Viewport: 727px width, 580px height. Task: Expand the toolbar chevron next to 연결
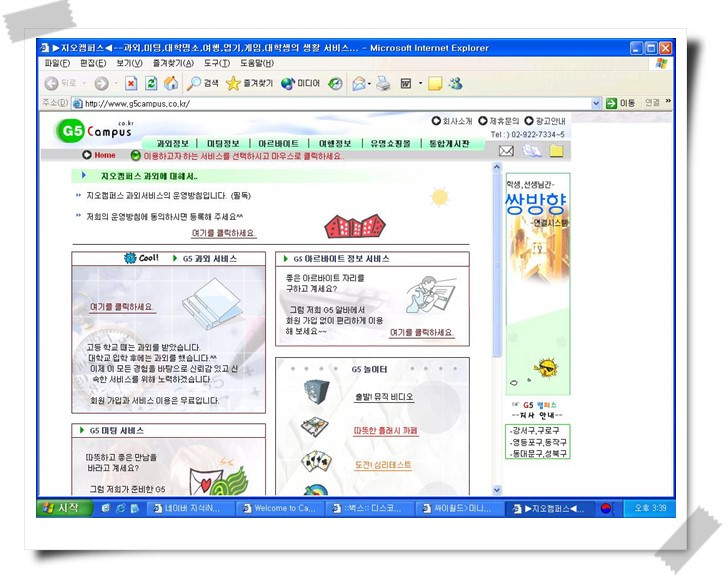(x=668, y=101)
